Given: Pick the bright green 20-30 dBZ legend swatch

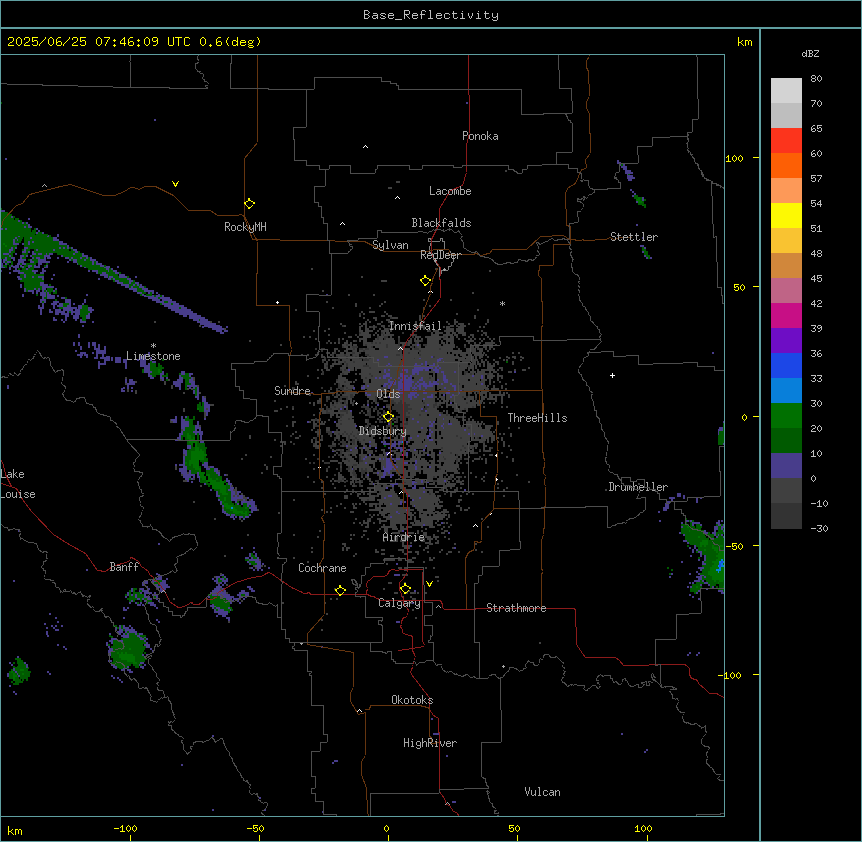Looking at the screenshot, I should coord(786,416).
